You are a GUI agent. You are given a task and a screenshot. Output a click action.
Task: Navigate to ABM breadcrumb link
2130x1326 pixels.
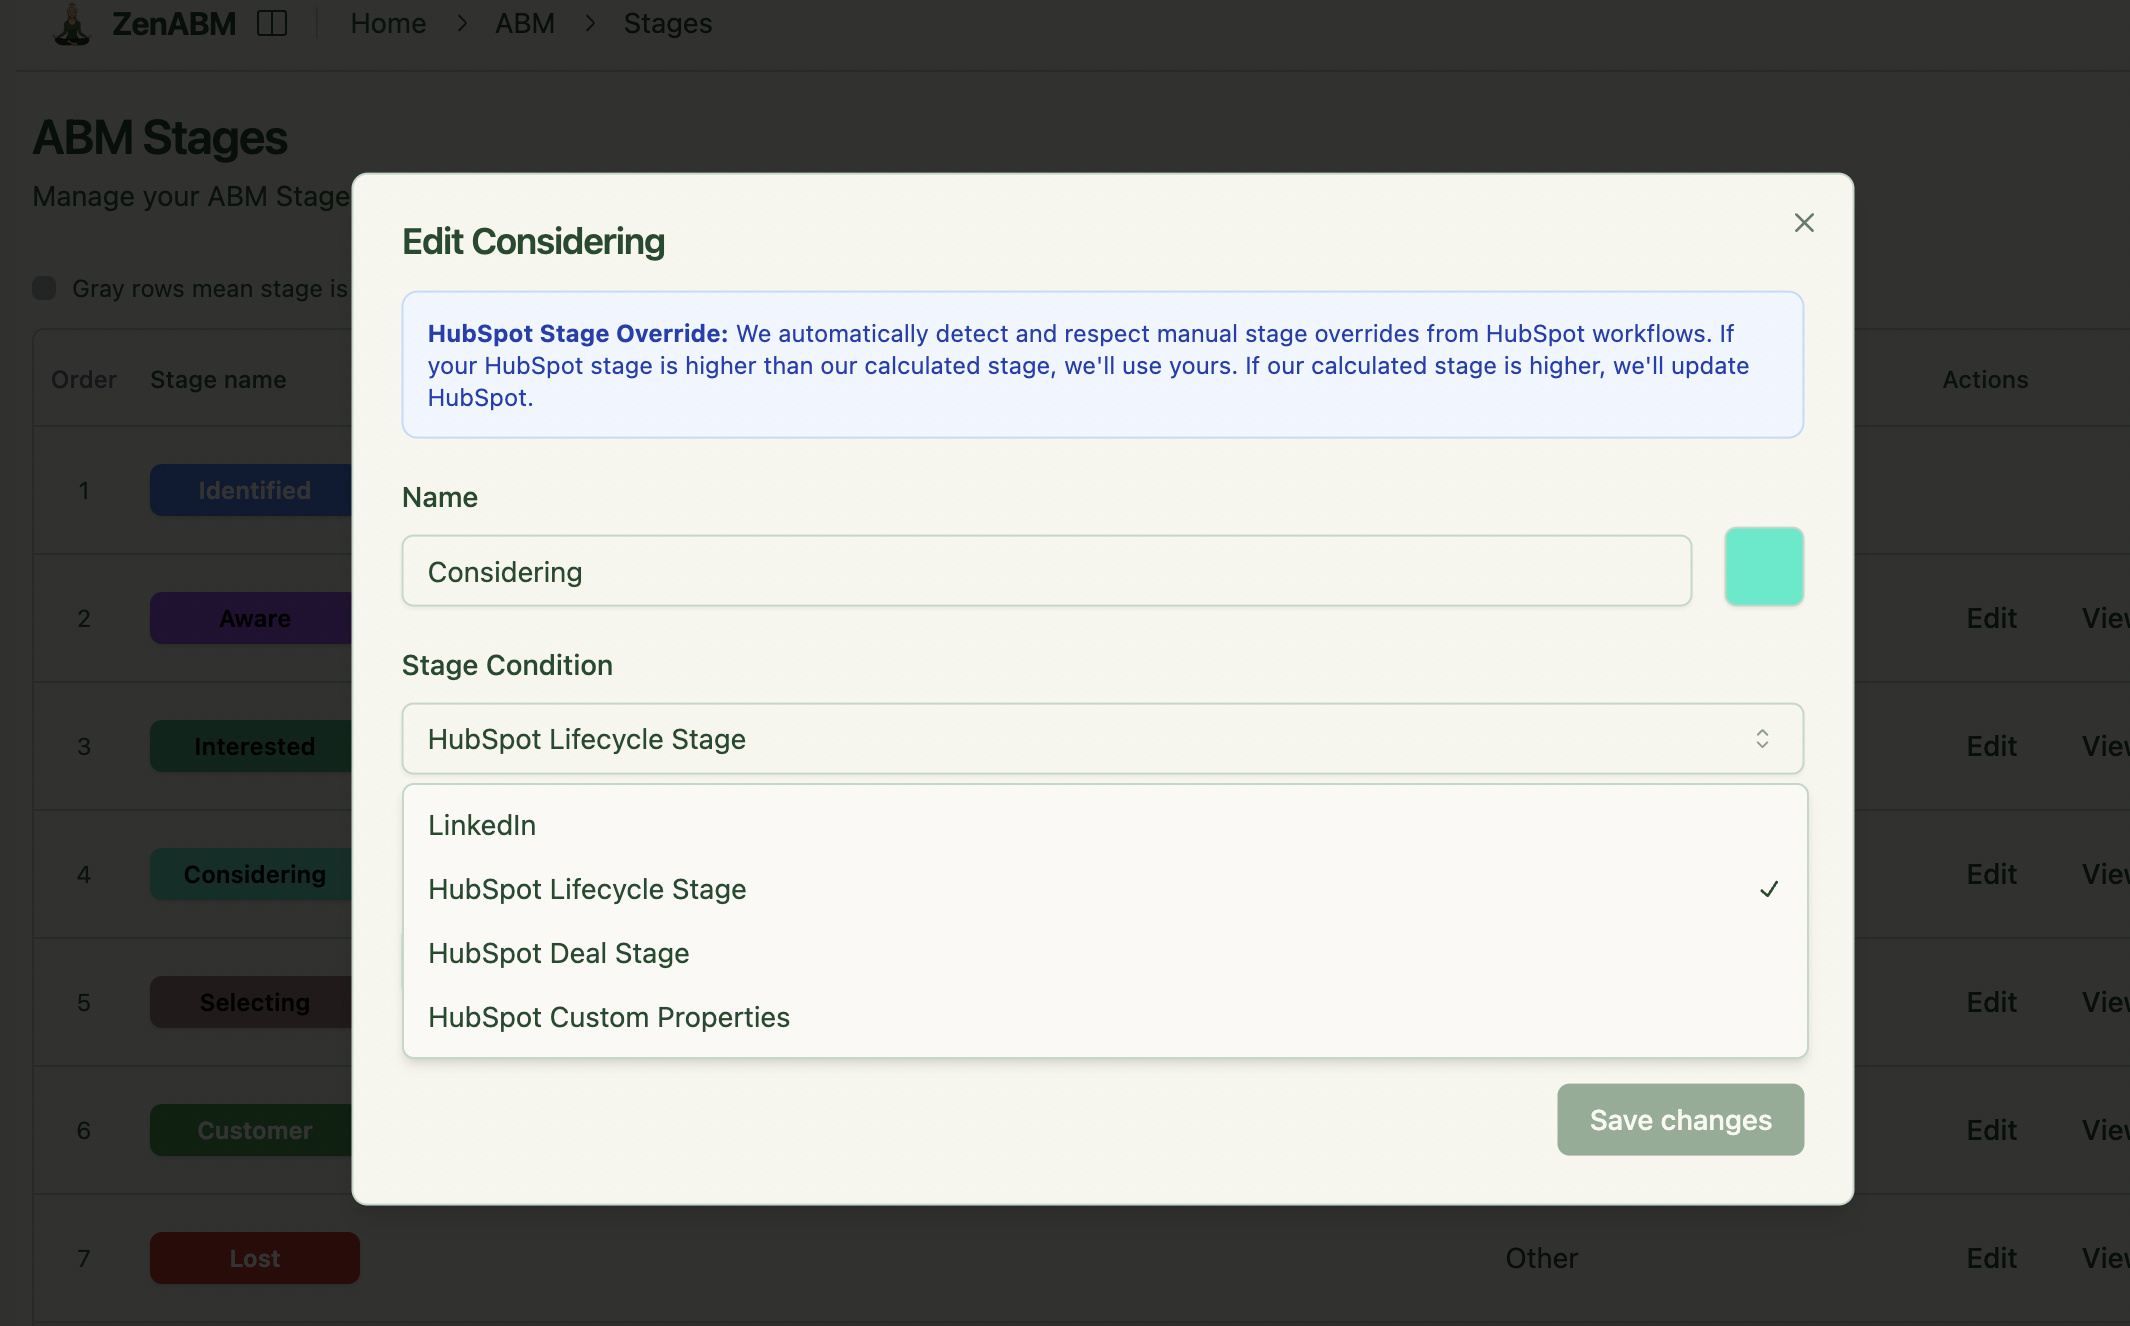524,23
